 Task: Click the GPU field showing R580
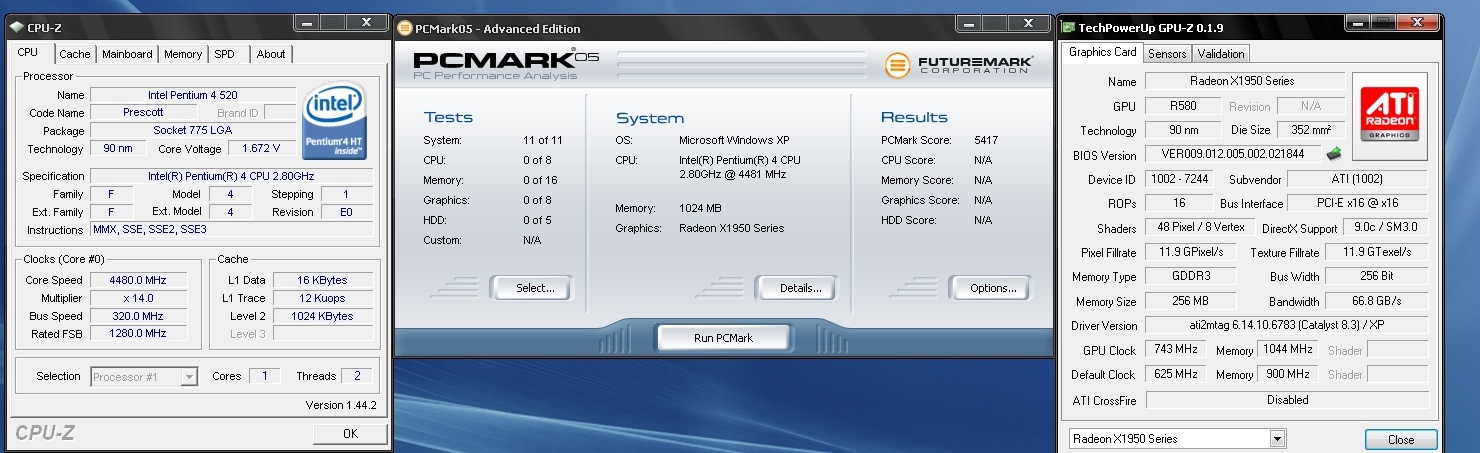(x=1183, y=106)
